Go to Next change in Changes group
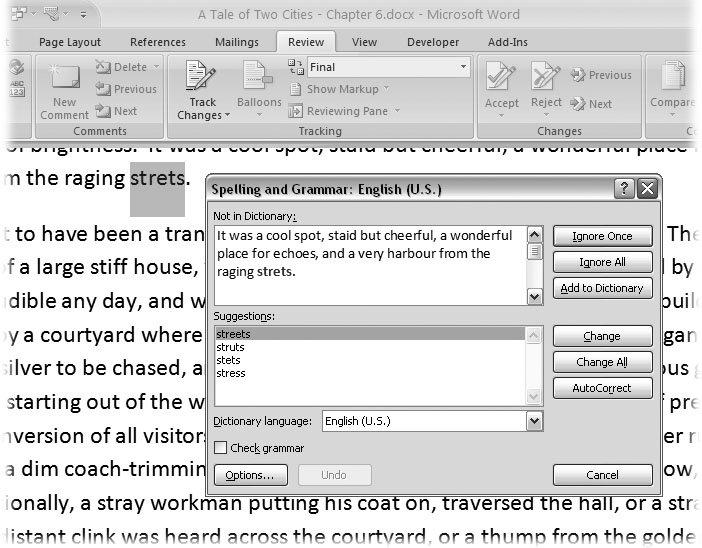Viewport: 702px width, 548px height. point(592,104)
